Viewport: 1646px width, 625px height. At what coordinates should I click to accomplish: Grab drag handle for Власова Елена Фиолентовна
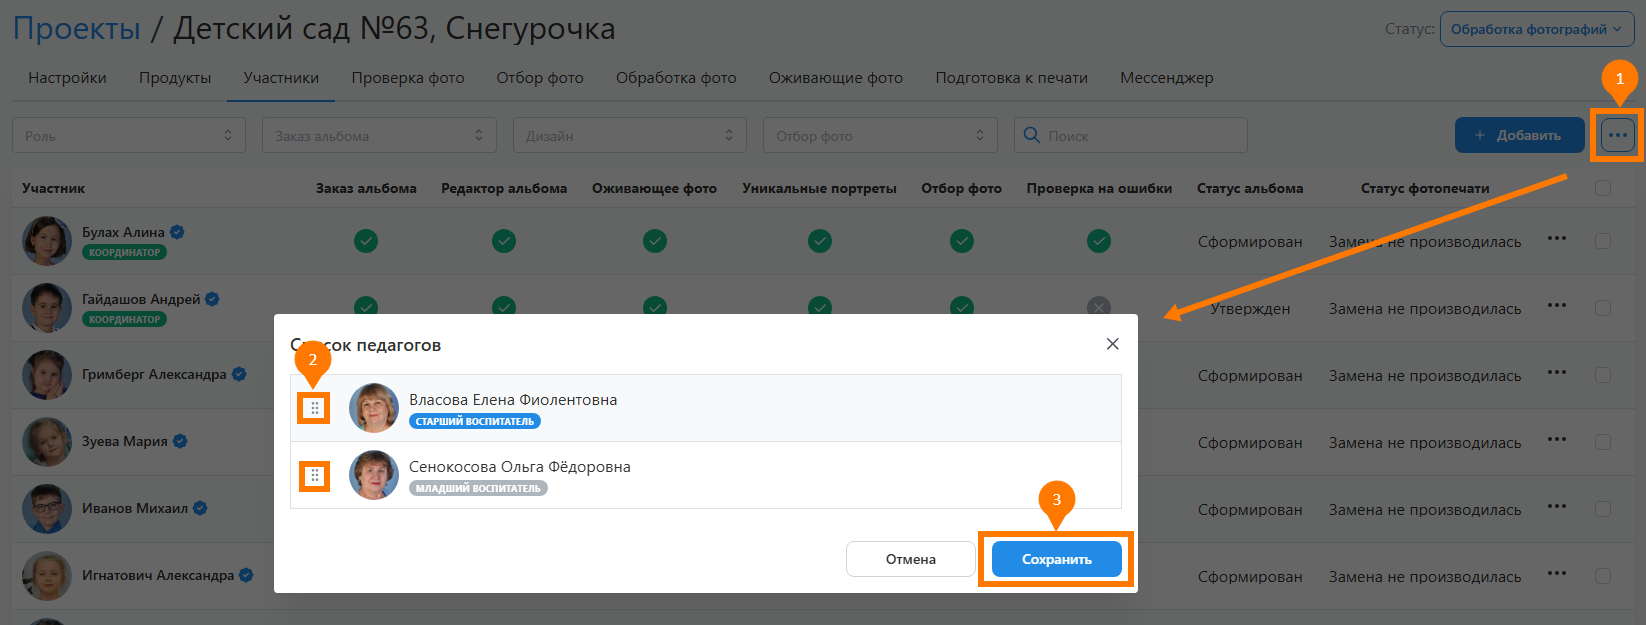314,408
